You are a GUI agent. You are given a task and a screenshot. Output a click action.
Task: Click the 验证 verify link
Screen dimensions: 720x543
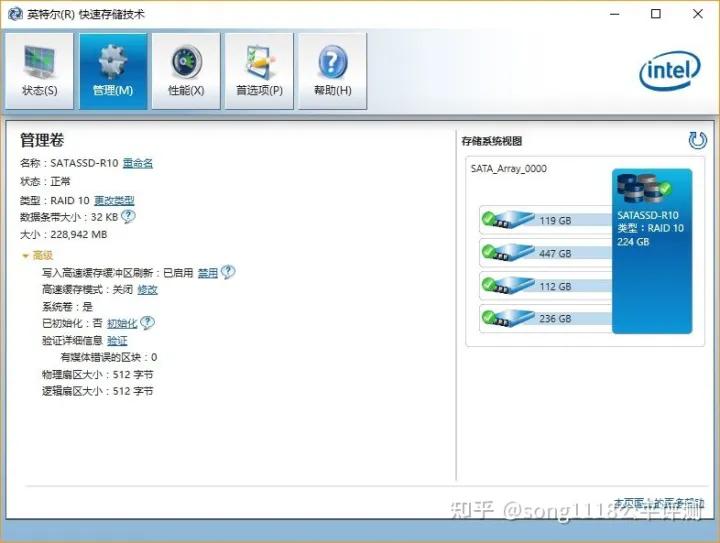(117, 341)
